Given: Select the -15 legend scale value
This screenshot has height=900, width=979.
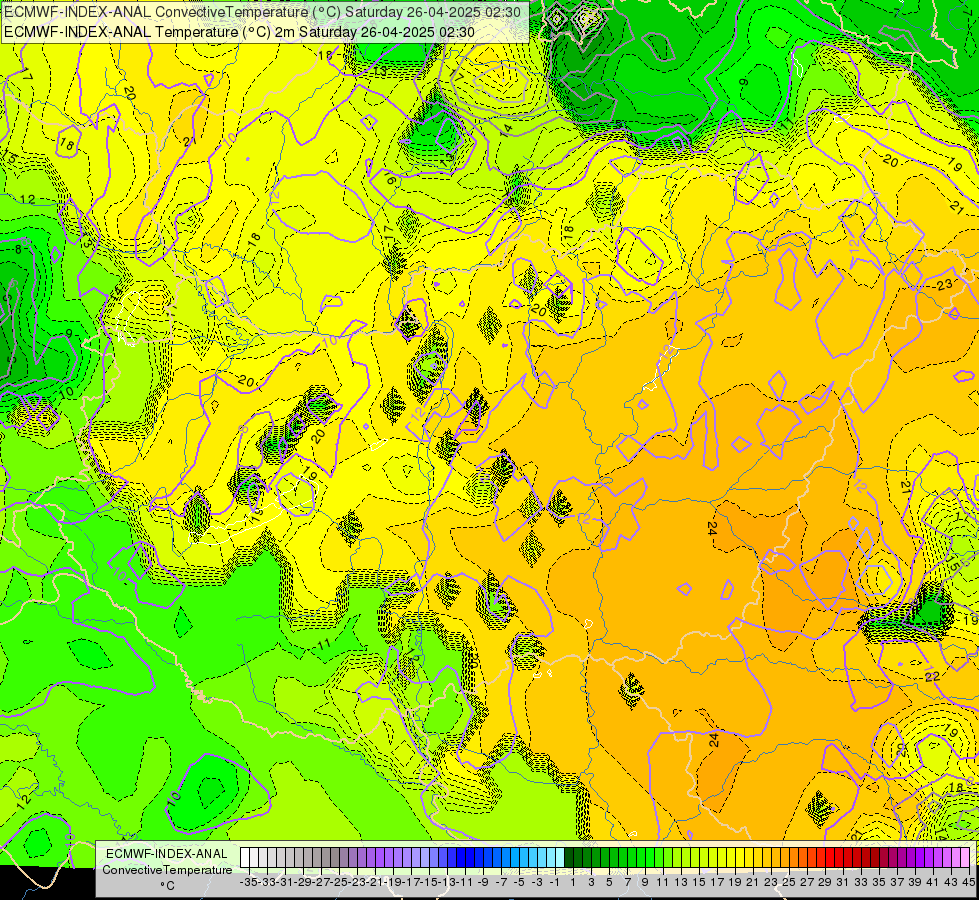Looking at the screenshot, I should point(429,883).
